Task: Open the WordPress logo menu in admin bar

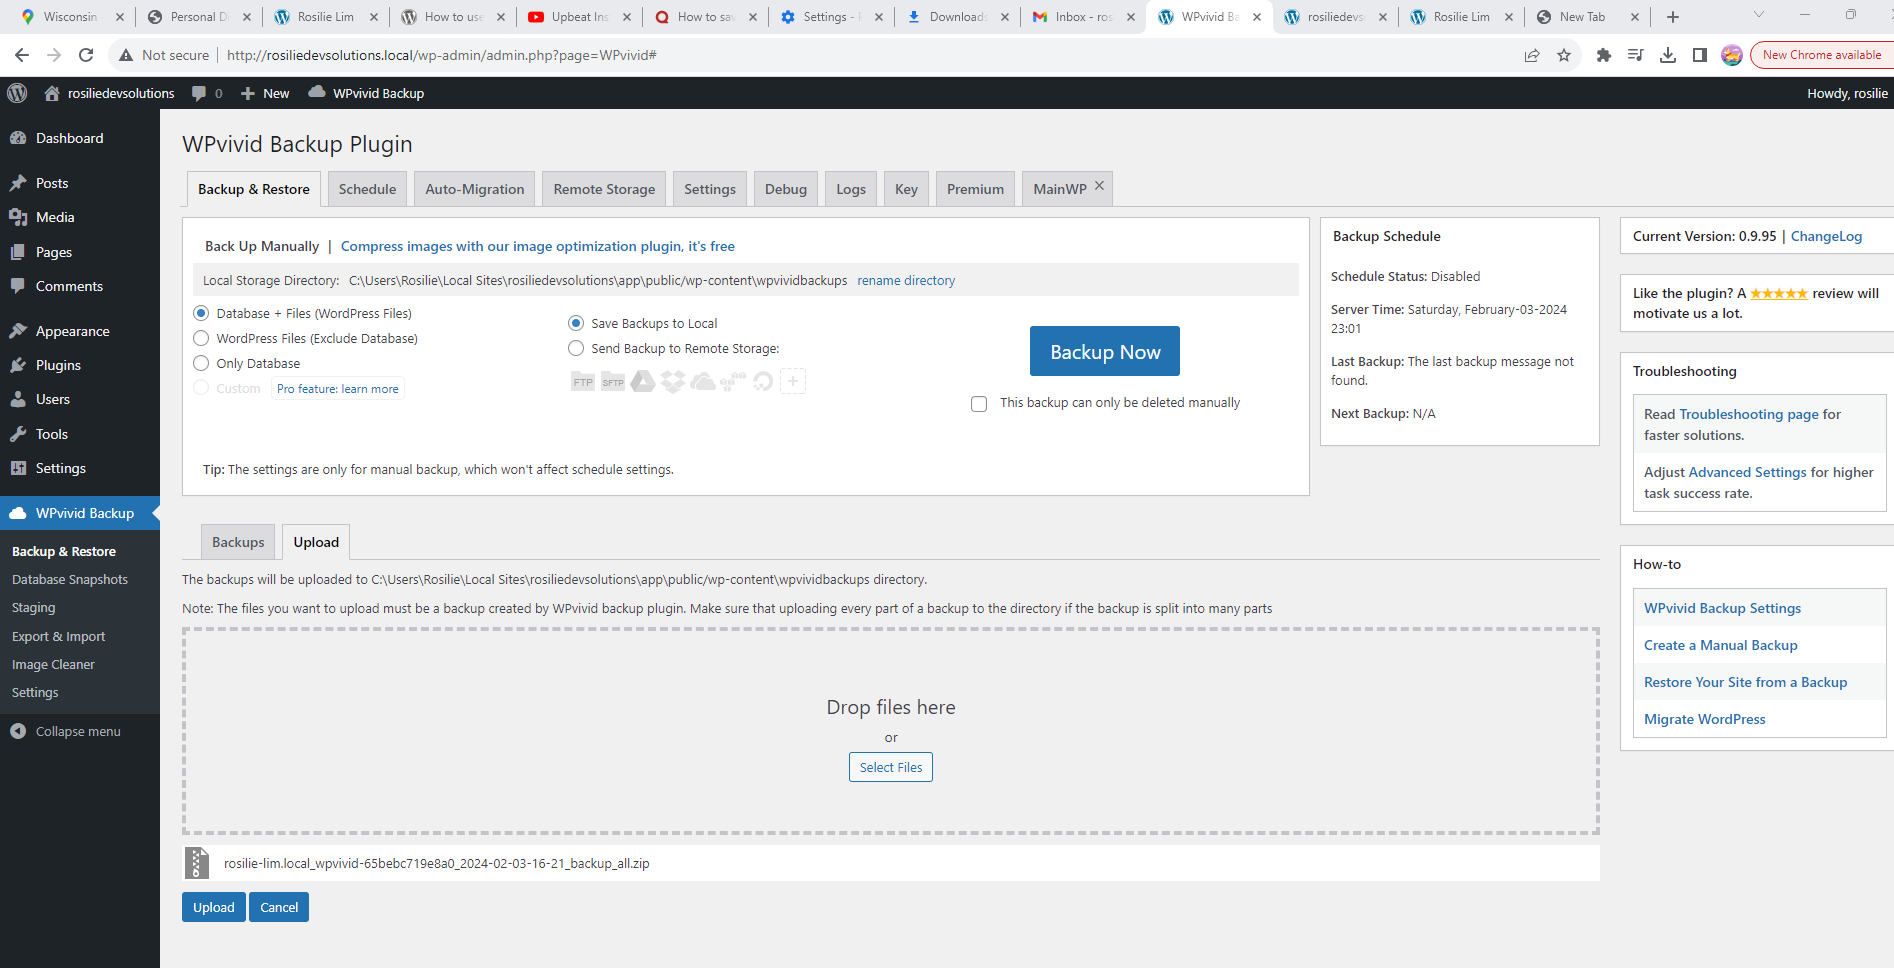Action: 17,93
